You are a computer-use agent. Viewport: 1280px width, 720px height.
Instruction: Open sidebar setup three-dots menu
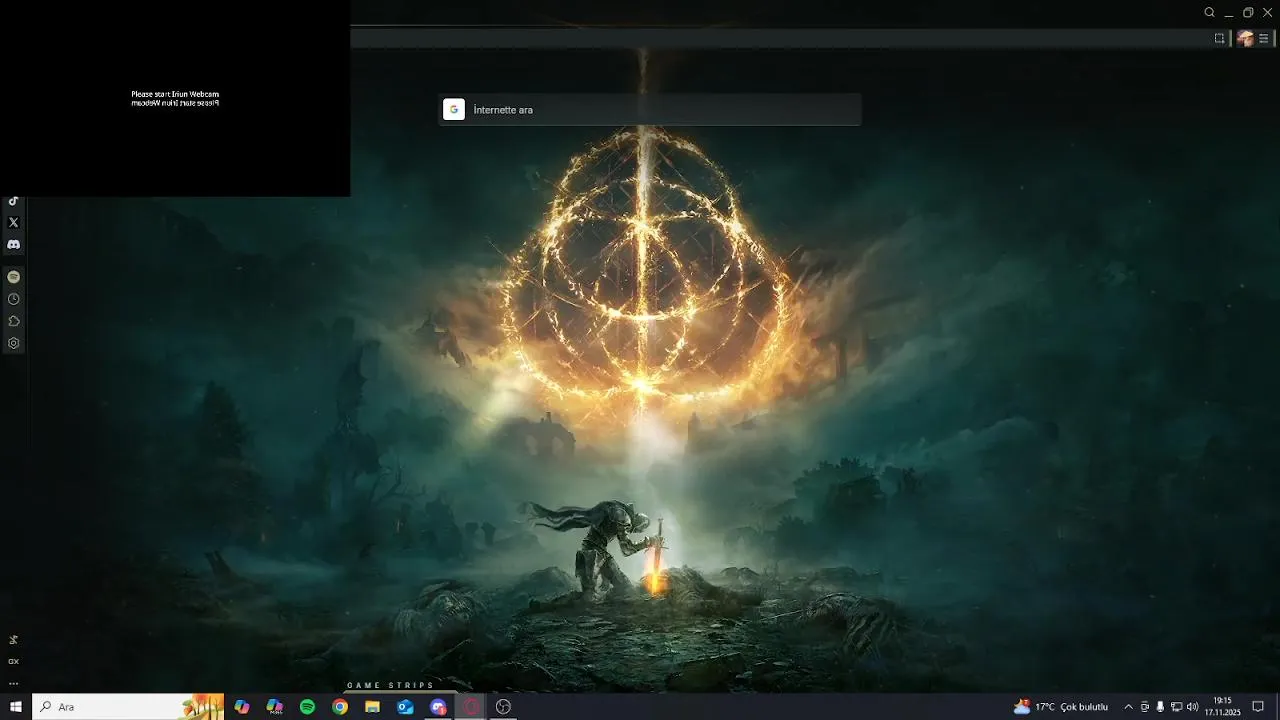click(14, 684)
